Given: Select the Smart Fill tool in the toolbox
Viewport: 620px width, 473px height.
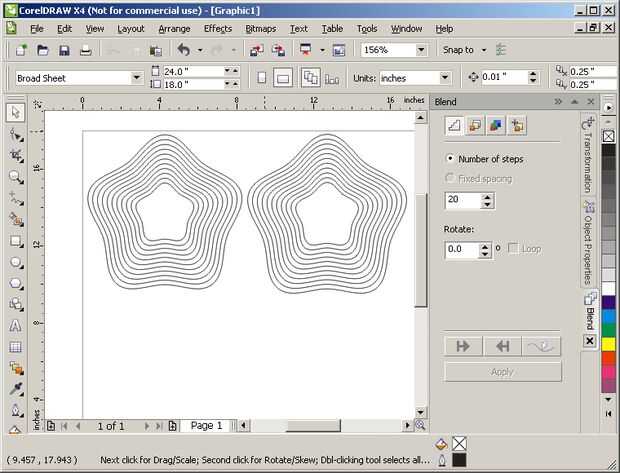Looking at the screenshot, I should point(16,220).
